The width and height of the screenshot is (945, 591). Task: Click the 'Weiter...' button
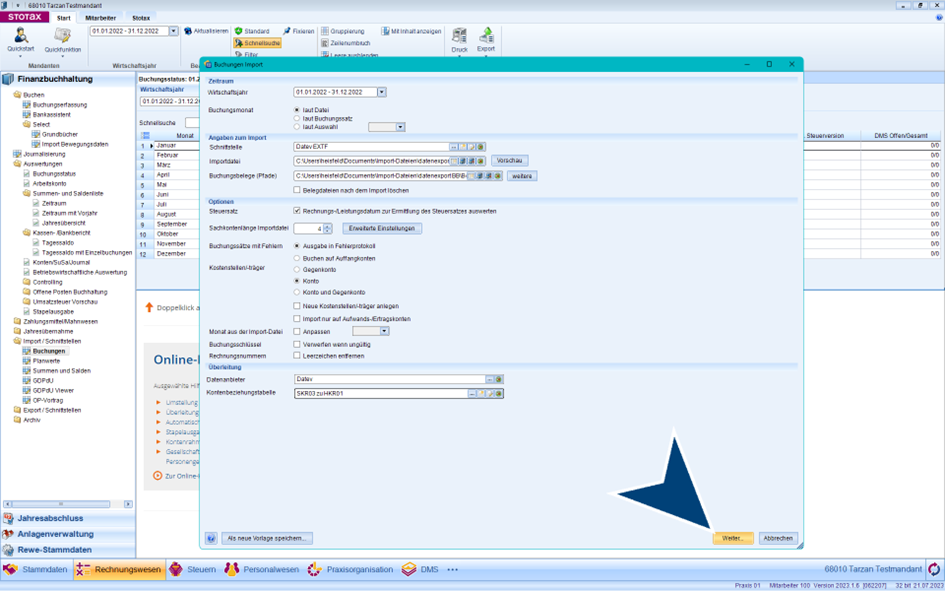[x=732, y=538]
